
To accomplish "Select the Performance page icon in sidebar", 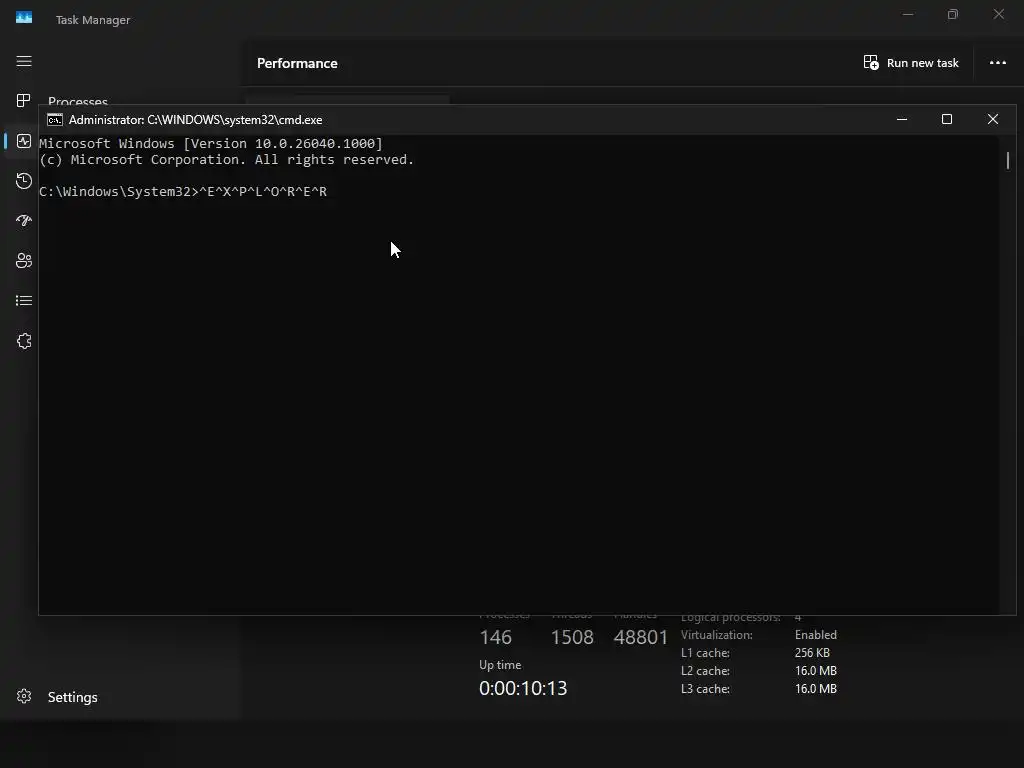I will pos(24,141).
